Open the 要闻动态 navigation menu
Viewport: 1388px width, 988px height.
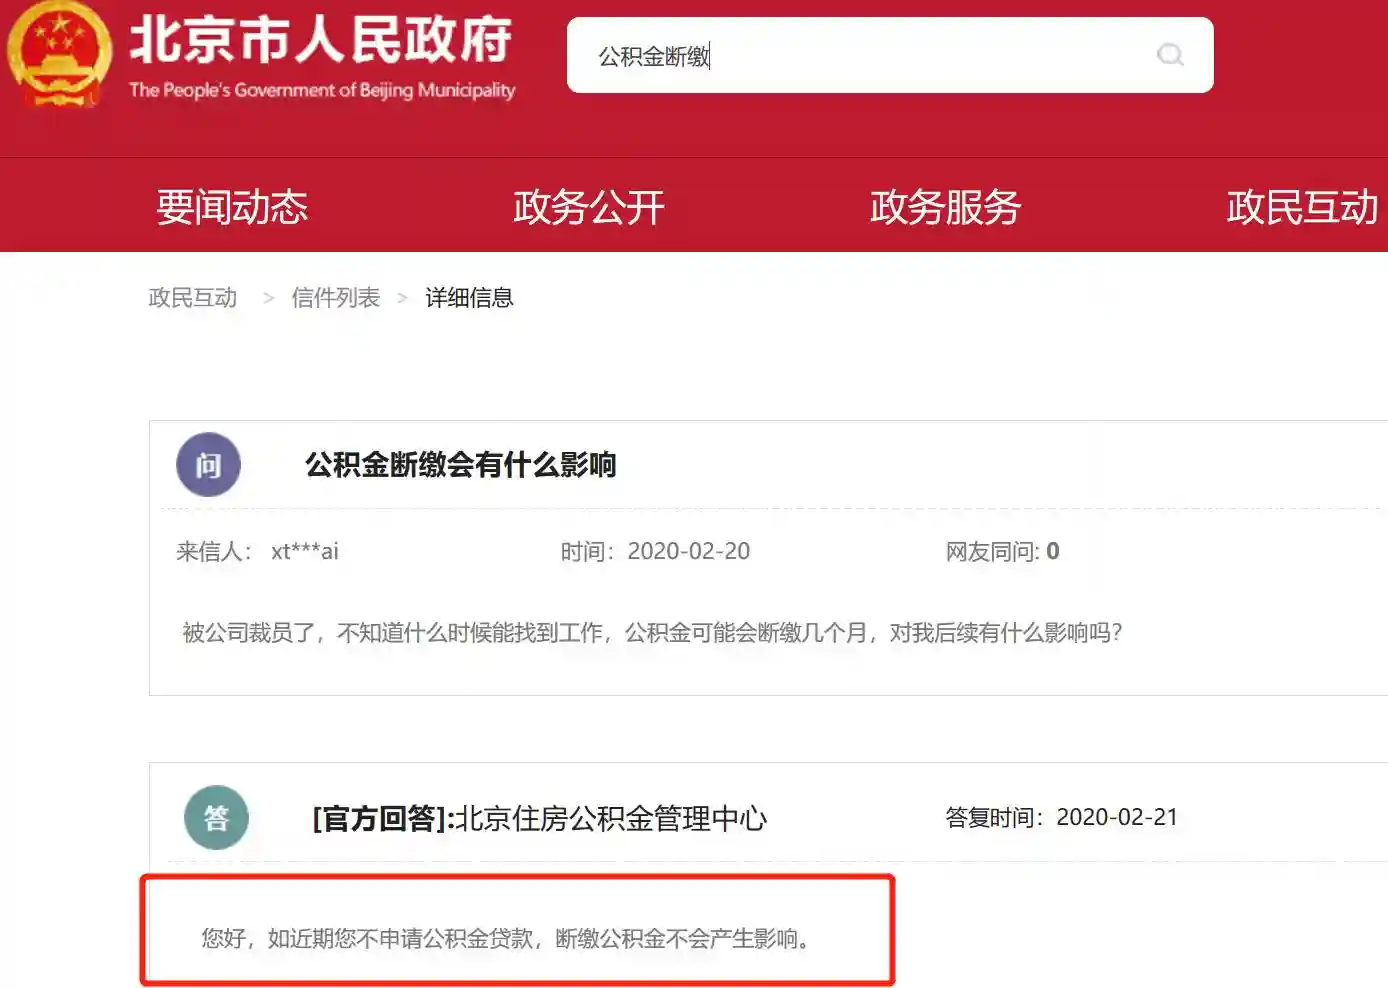231,207
